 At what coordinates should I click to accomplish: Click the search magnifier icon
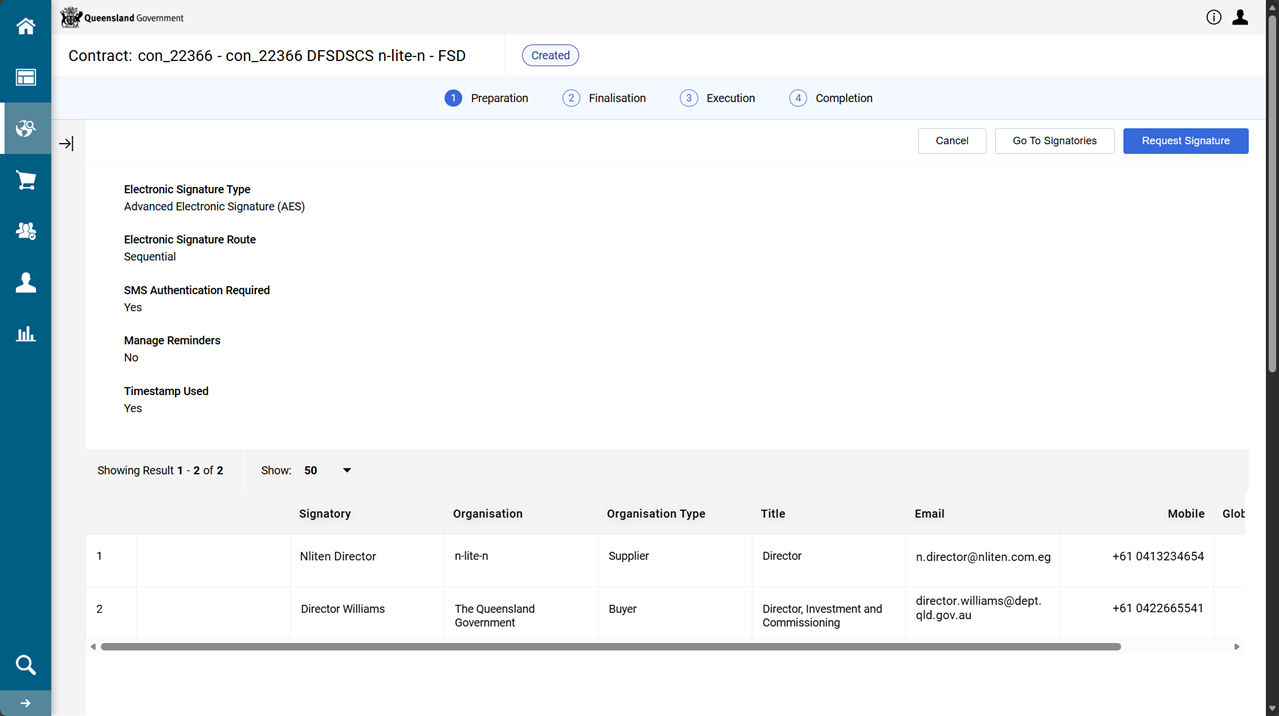point(26,665)
